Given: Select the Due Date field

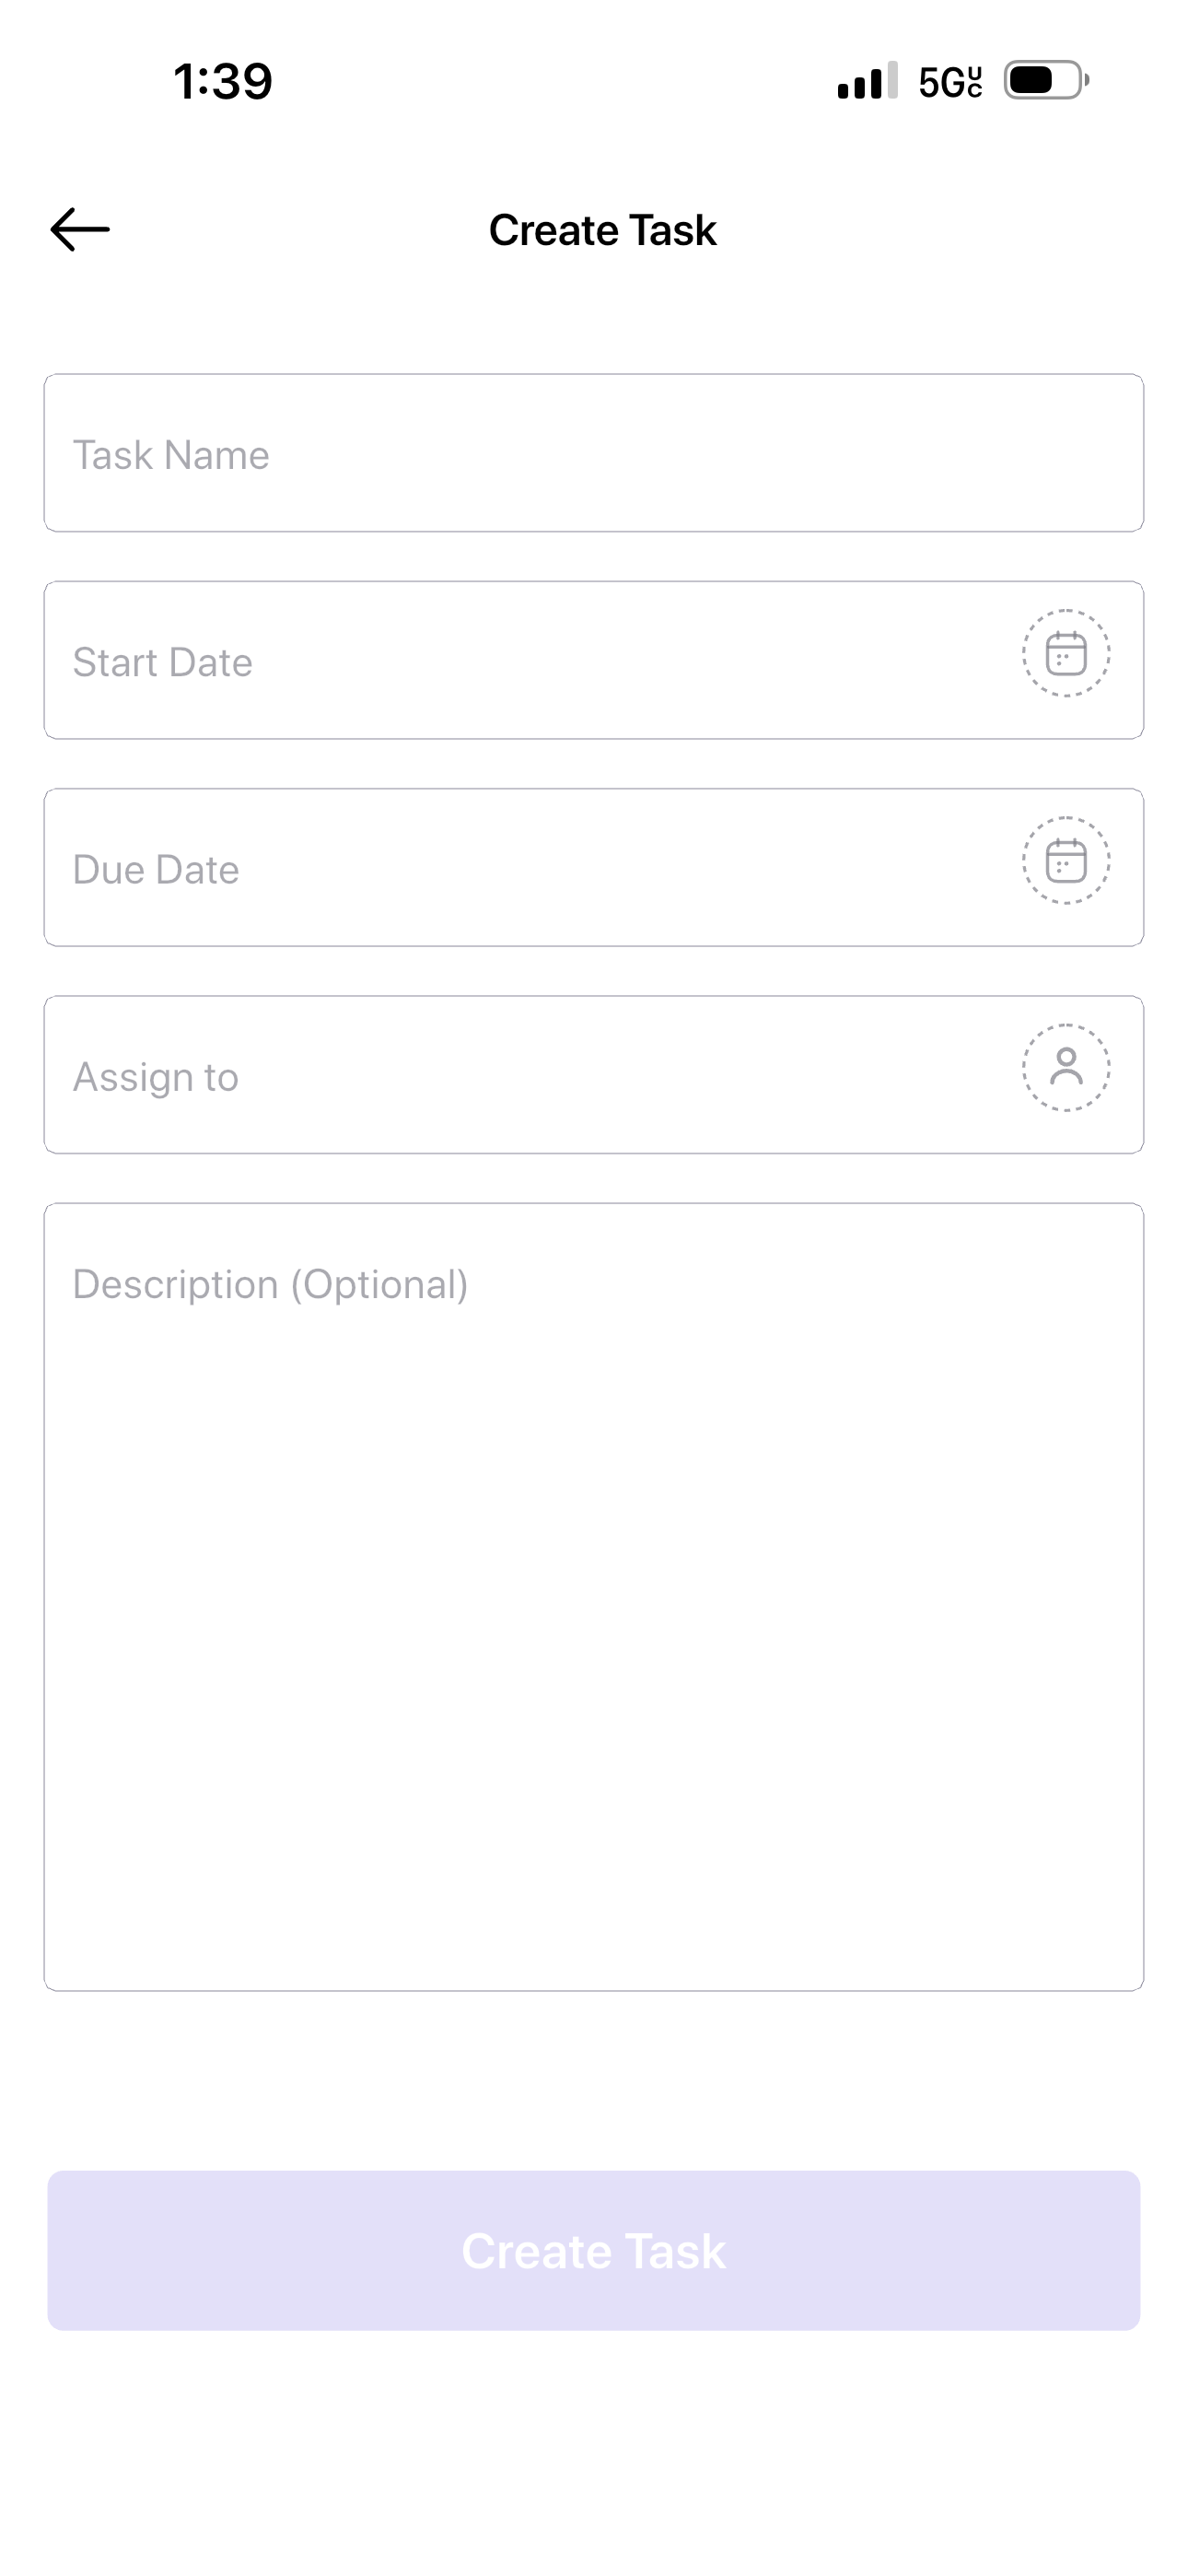Looking at the screenshot, I should (x=594, y=867).
